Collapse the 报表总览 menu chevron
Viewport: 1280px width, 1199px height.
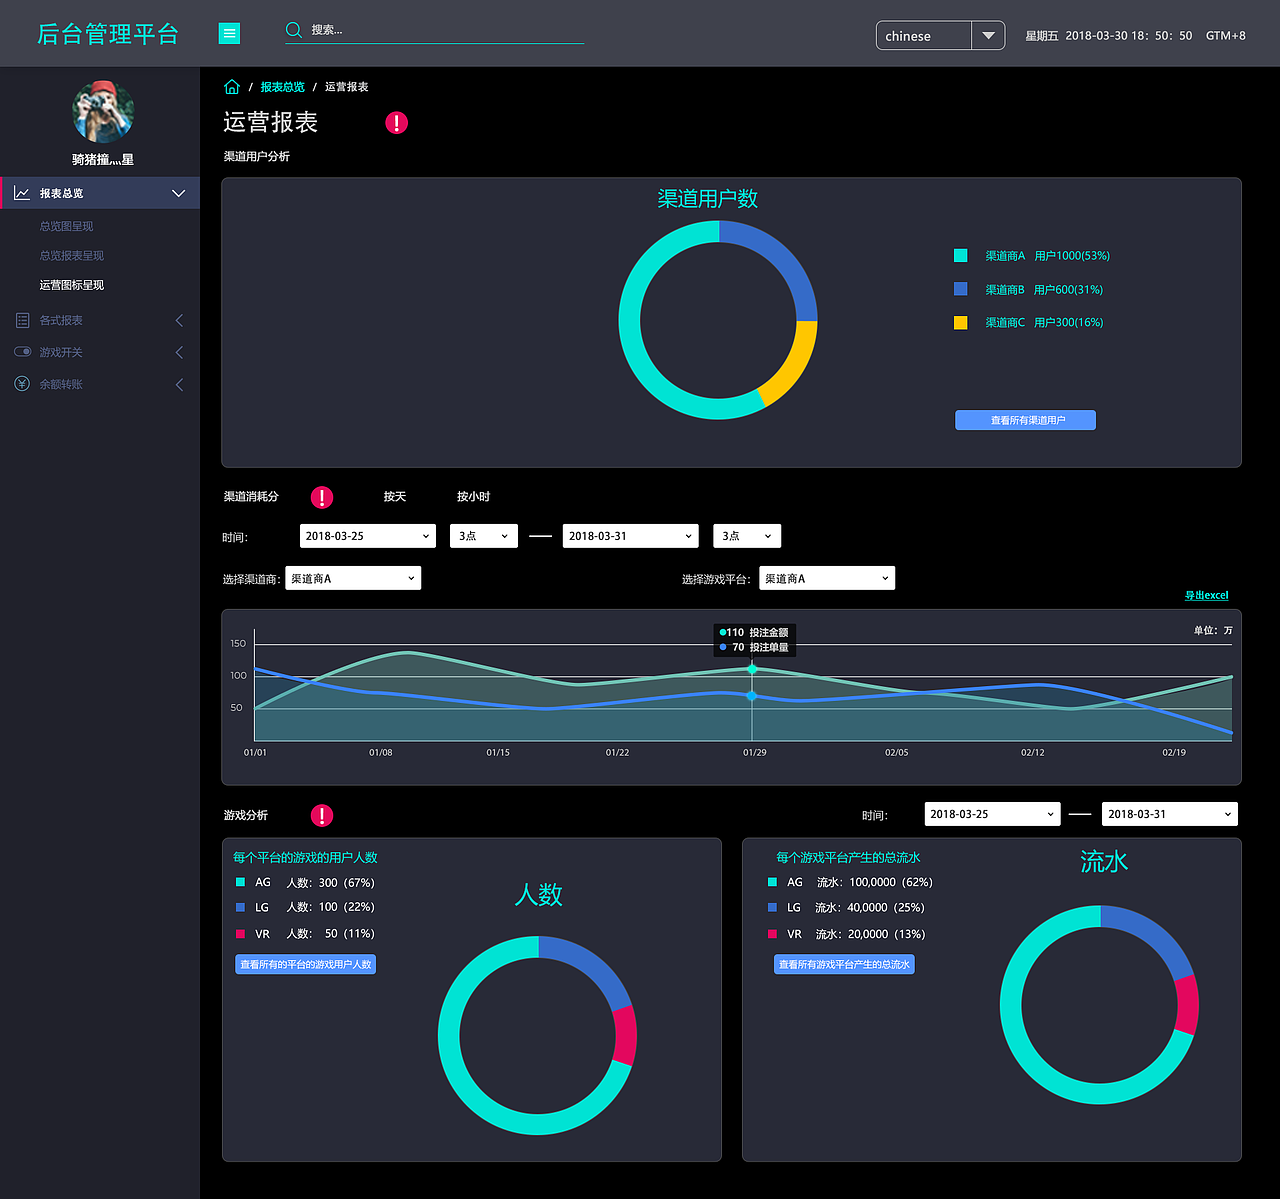(179, 193)
